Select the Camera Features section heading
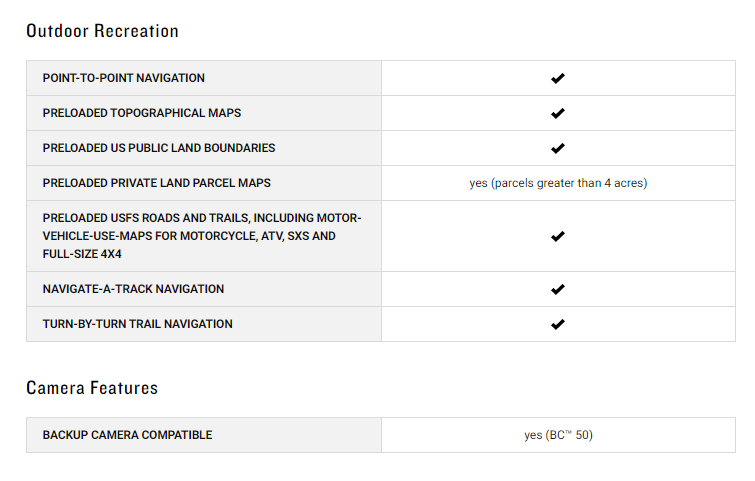Screen dimensions: 755x481 point(92,388)
